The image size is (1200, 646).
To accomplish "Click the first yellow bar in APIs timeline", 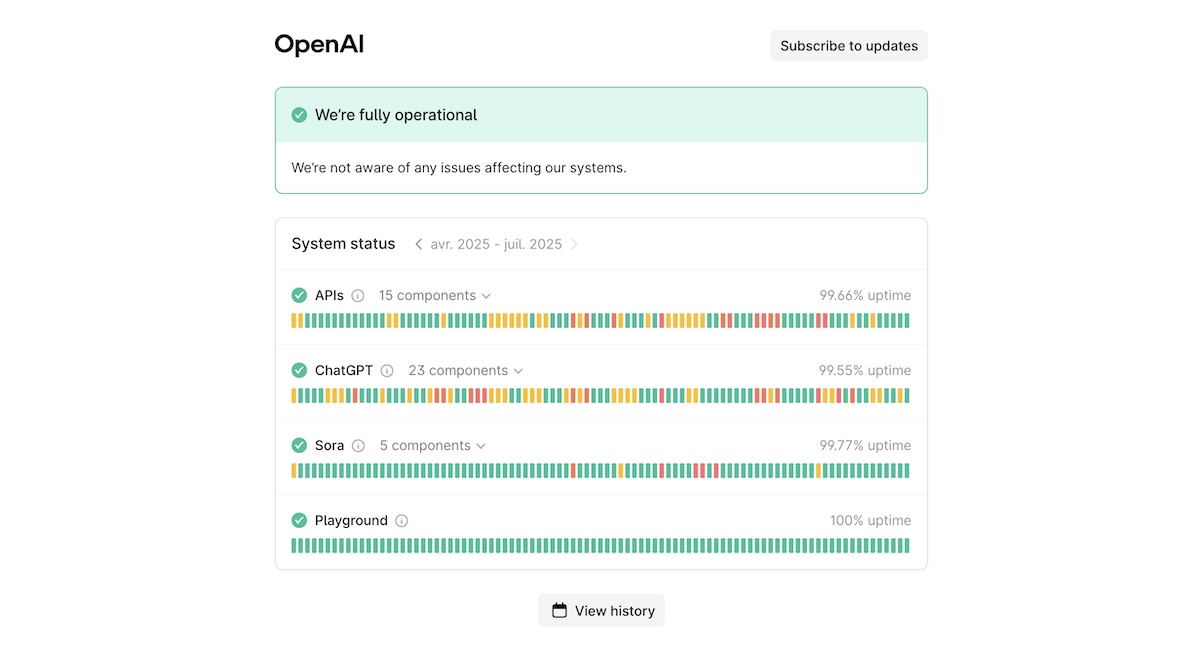I will pos(294,321).
